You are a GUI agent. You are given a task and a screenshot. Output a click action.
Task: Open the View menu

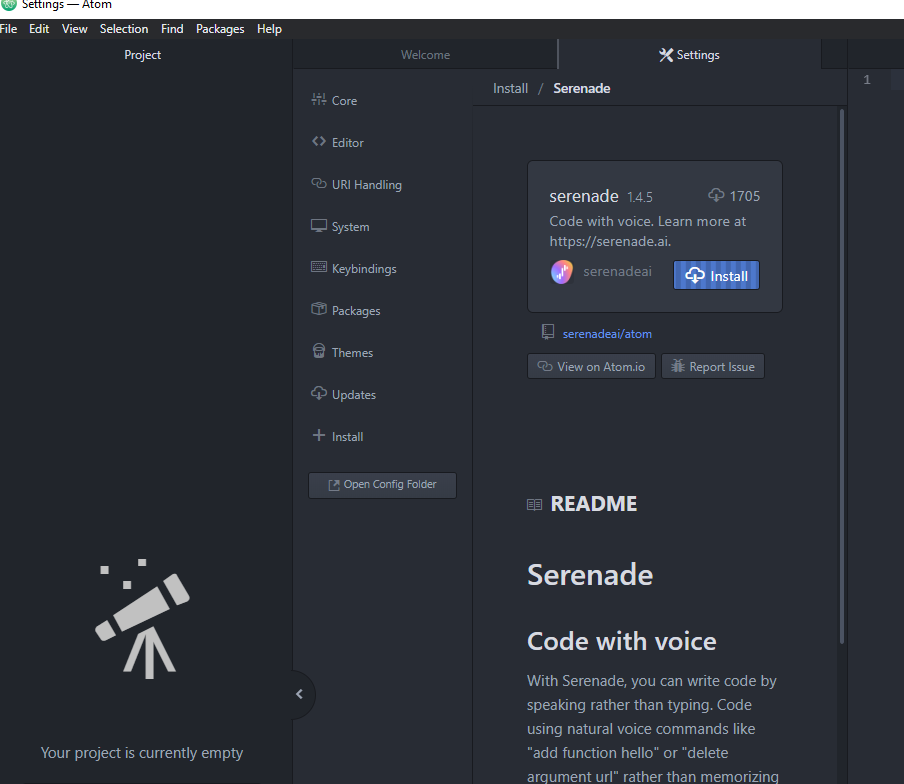click(x=74, y=29)
